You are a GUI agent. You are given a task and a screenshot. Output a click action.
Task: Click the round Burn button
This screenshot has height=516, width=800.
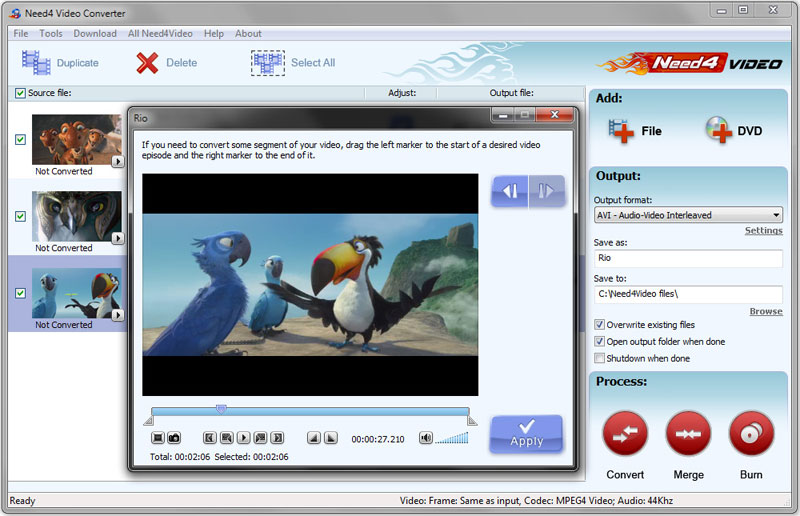tap(751, 434)
